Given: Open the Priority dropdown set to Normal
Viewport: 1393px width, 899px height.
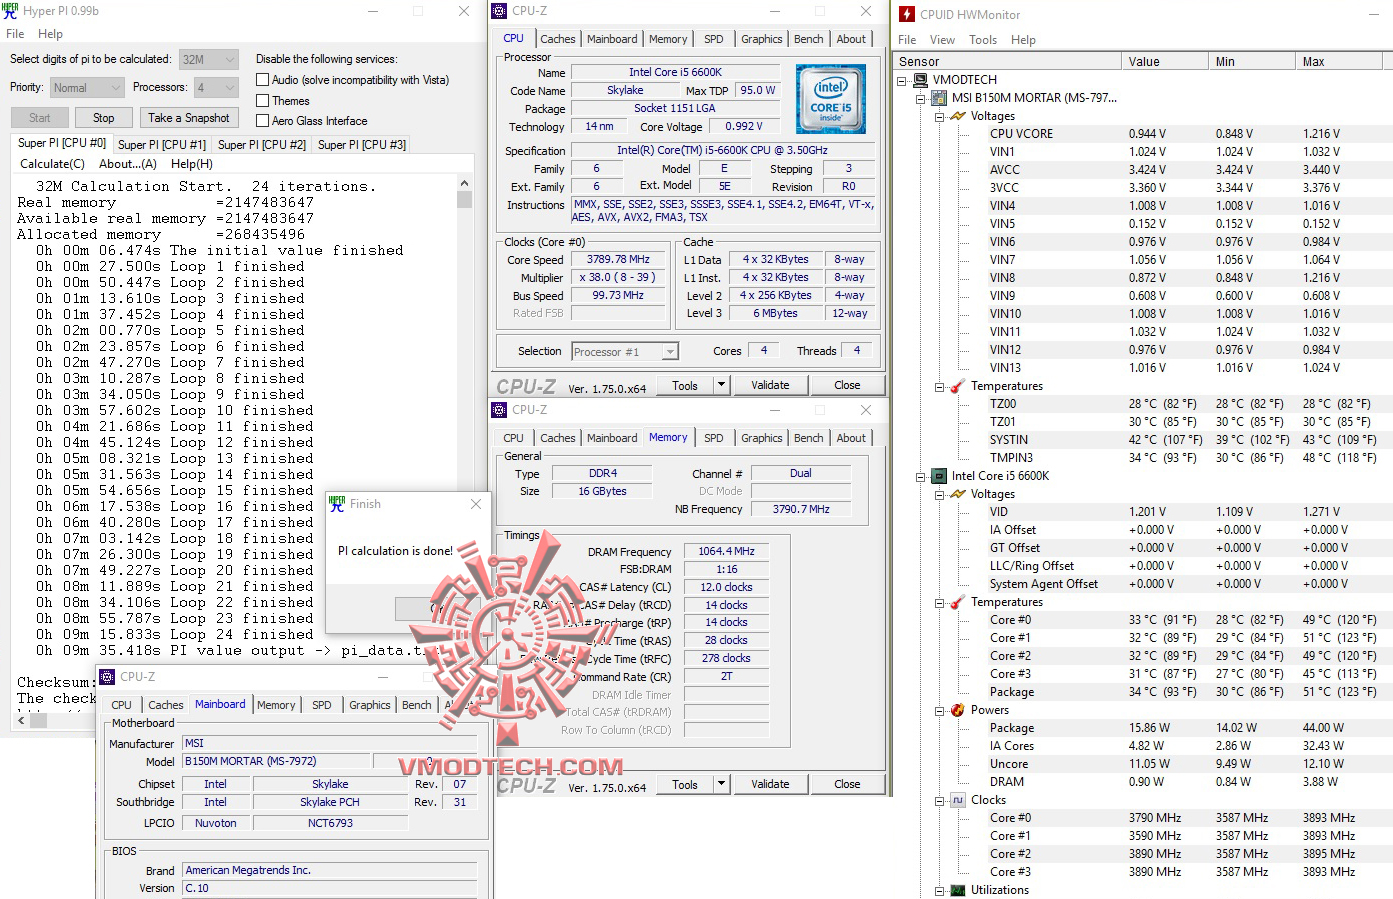Looking at the screenshot, I should [87, 87].
